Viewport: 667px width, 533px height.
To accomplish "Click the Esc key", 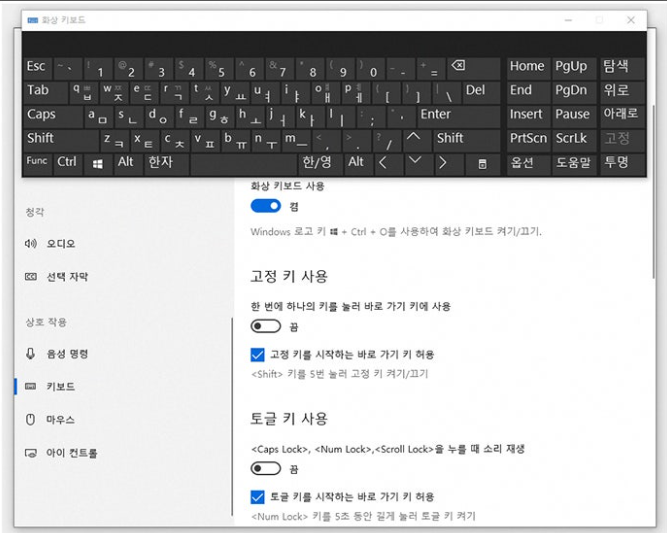I will click(x=37, y=68).
